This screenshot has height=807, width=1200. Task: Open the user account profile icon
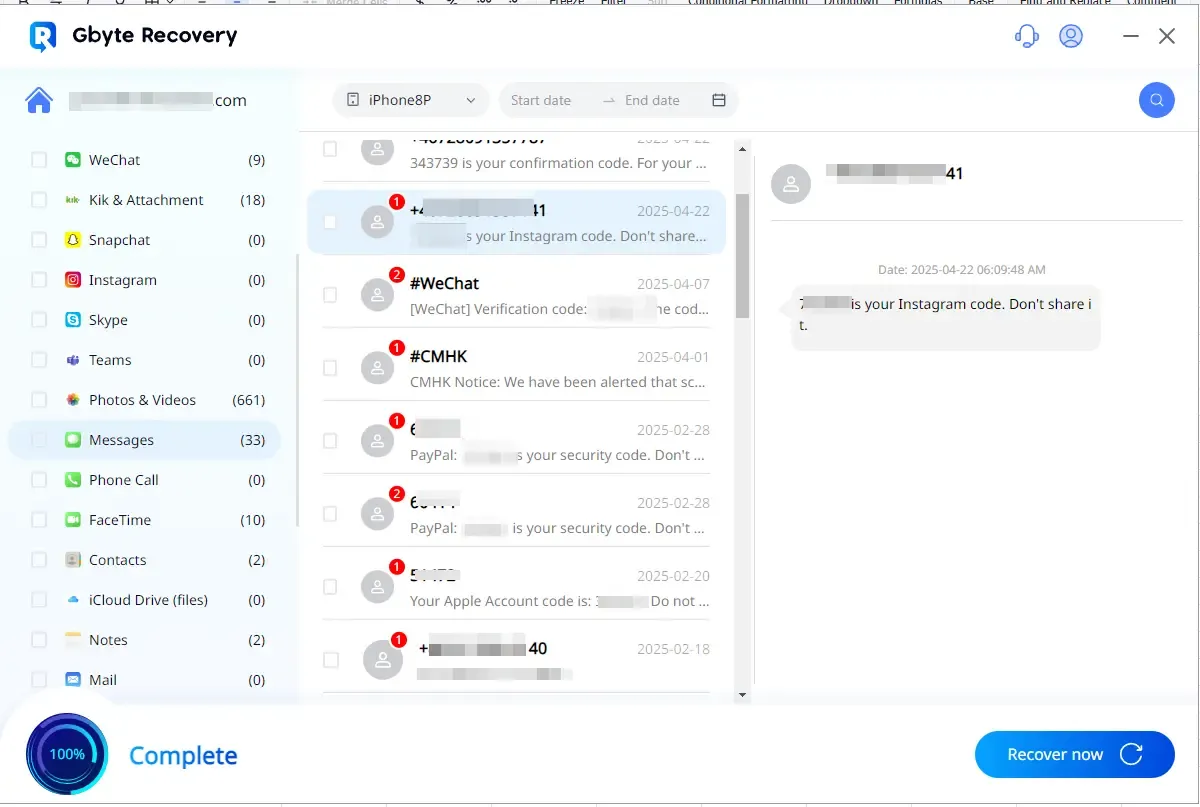[x=1071, y=37]
